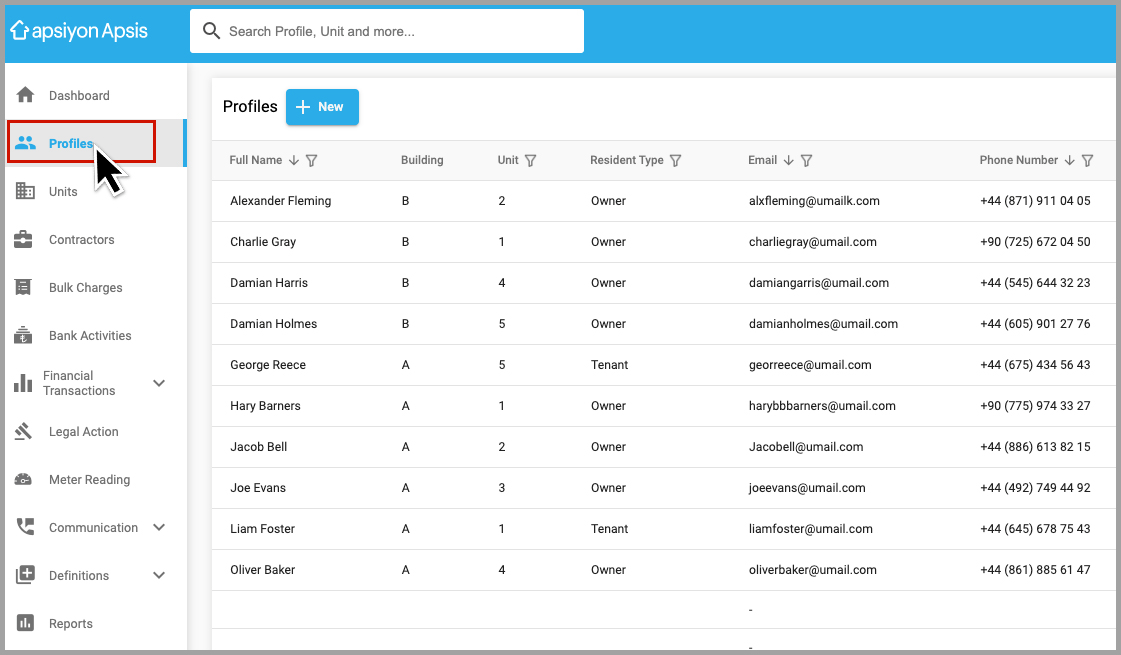Focus the Search Profile, Unit field
This screenshot has height=655, width=1121.
pos(387,31)
